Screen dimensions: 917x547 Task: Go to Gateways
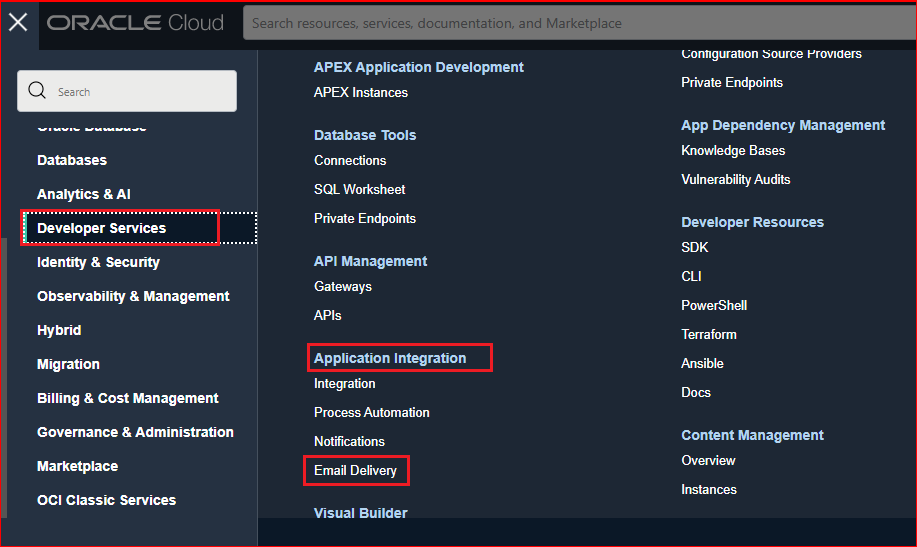pos(343,287)
